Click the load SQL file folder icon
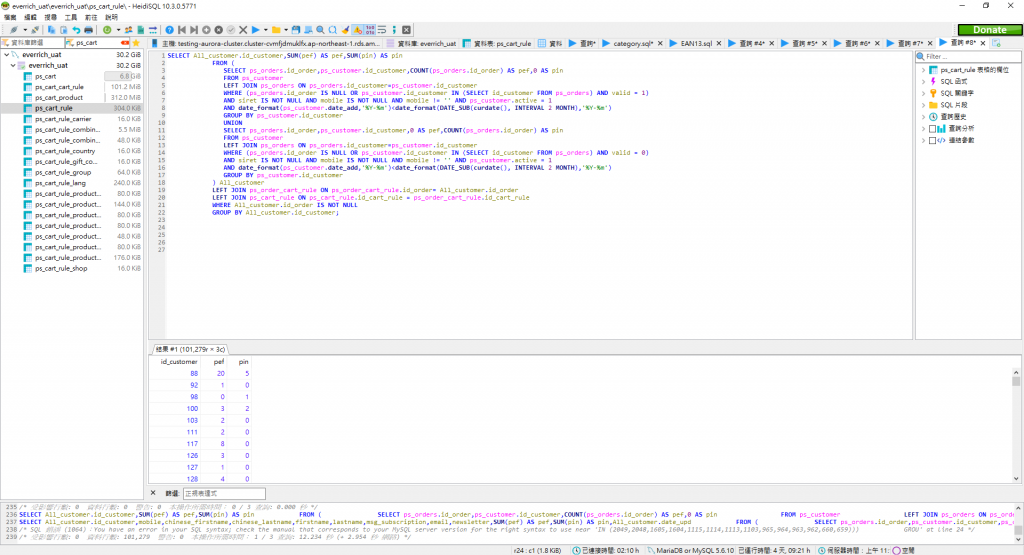The width and height of the screenshot is (1024, 555). point(276,30)
